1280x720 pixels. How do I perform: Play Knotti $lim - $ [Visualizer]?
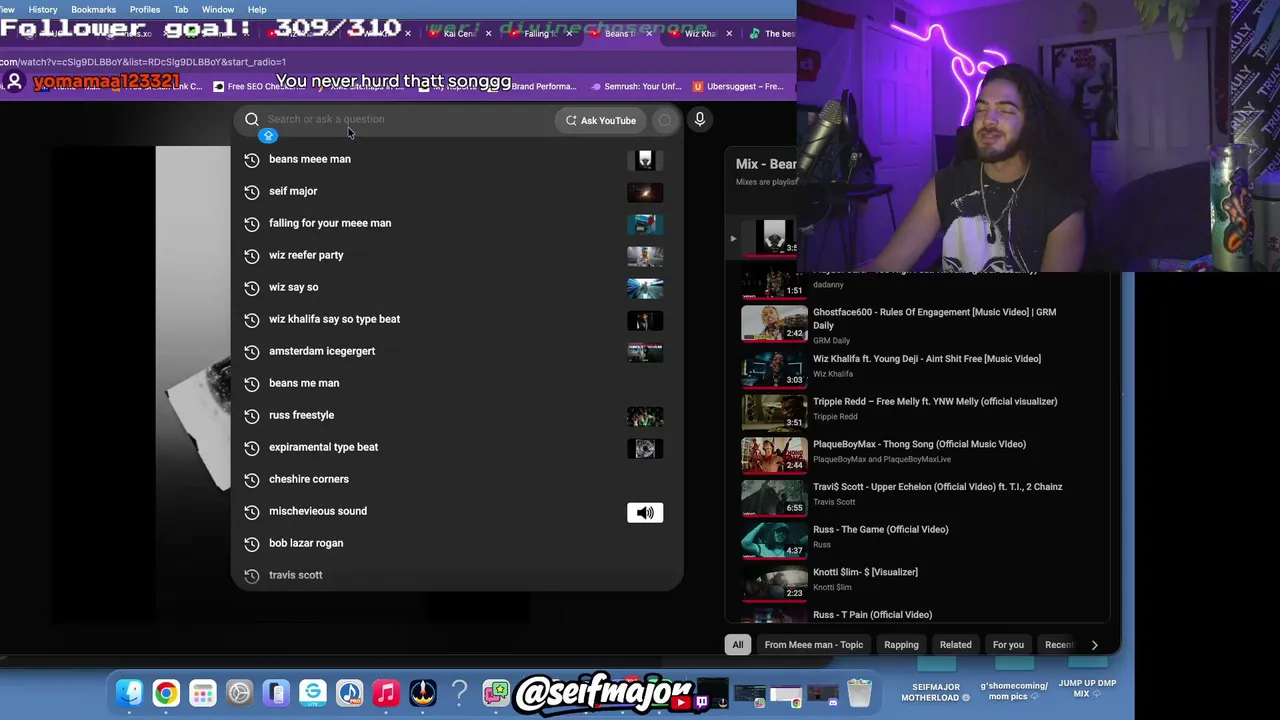(x=865, y=572)
